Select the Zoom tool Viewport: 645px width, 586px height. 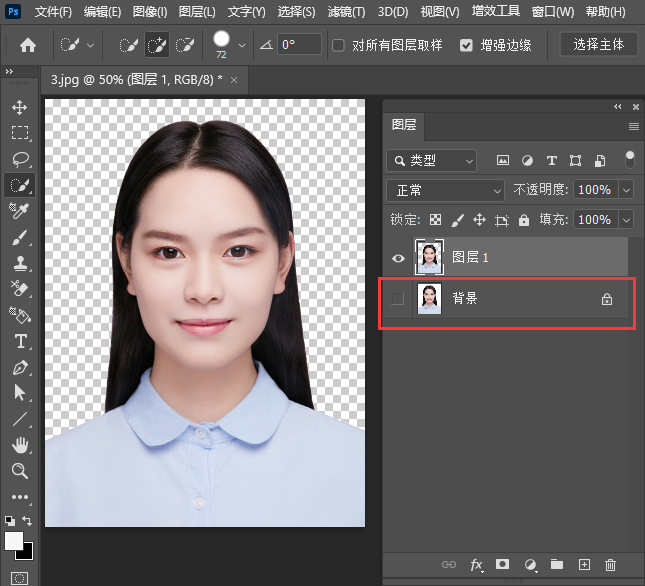pos(20,471)
